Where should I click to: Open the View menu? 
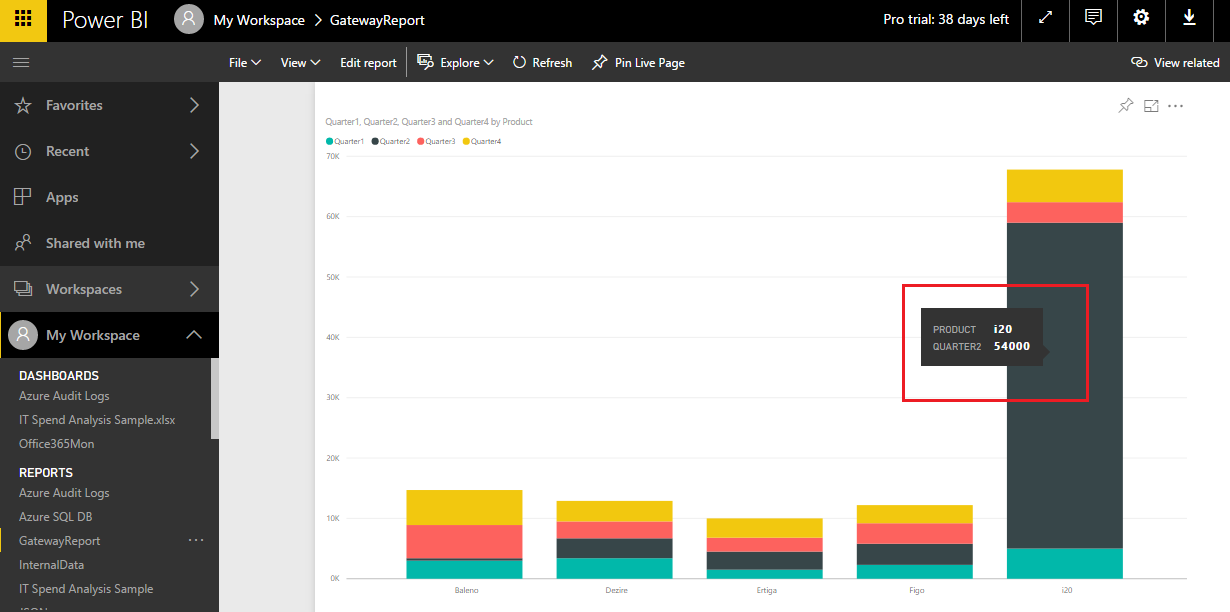tap(300, 62)
